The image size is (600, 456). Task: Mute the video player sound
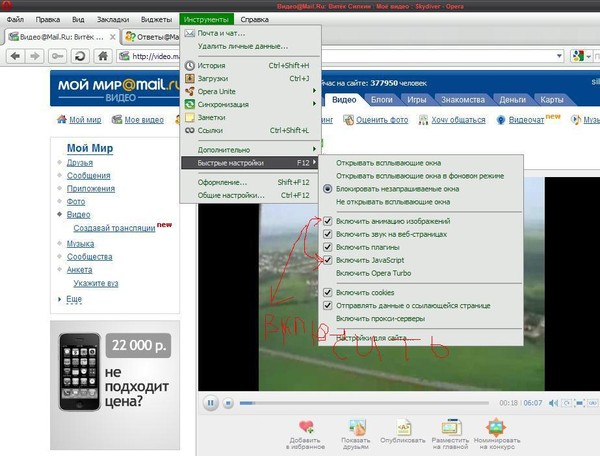tap(553, 403)
